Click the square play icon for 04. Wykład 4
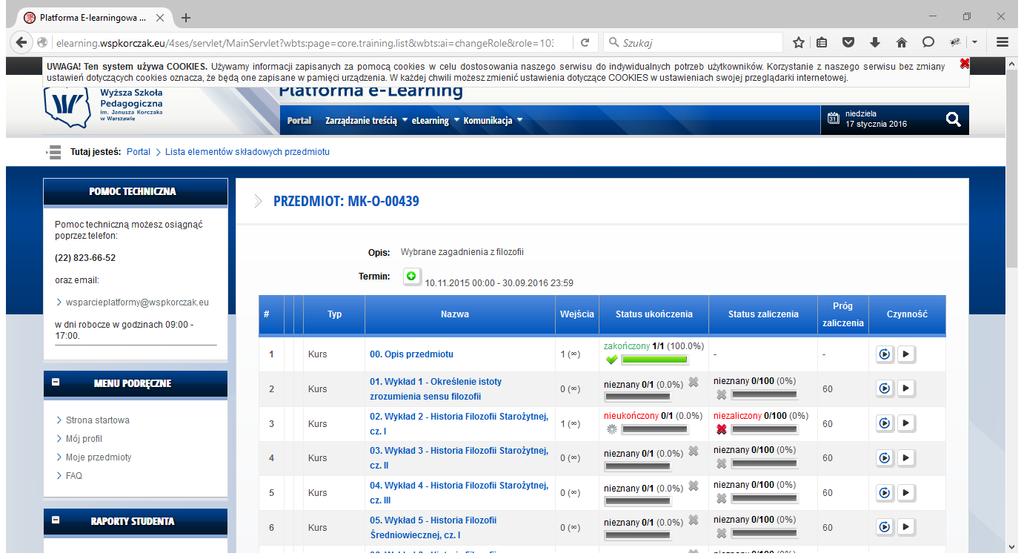Image resolution: width=1024 pixels, height=559 pixels. tap(906, 492)
